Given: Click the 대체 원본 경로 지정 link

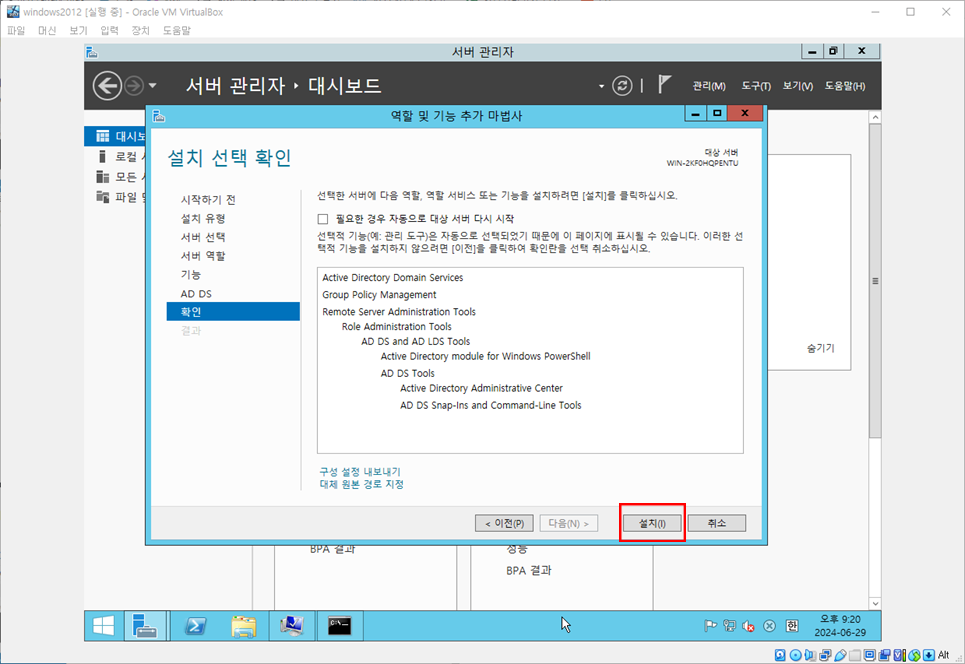Looking at the screenshot, I should (x=362, y=484).
